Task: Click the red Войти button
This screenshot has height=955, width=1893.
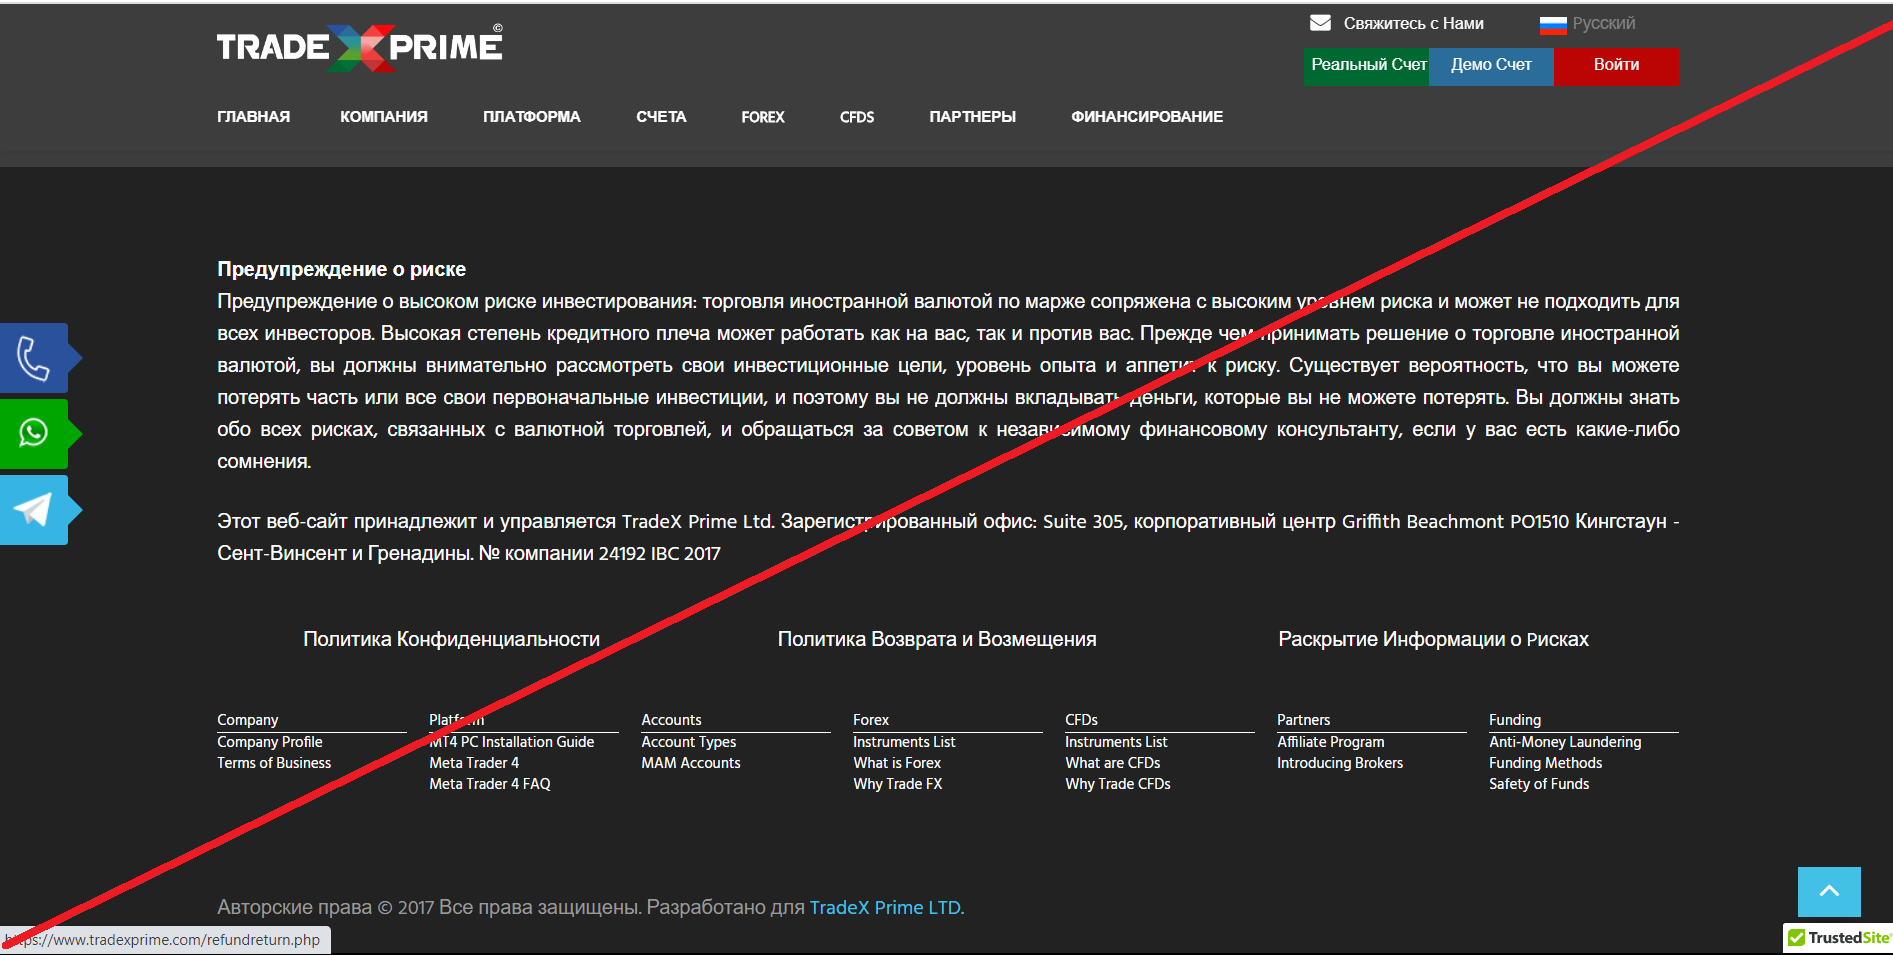Action: pos(1616,65)
